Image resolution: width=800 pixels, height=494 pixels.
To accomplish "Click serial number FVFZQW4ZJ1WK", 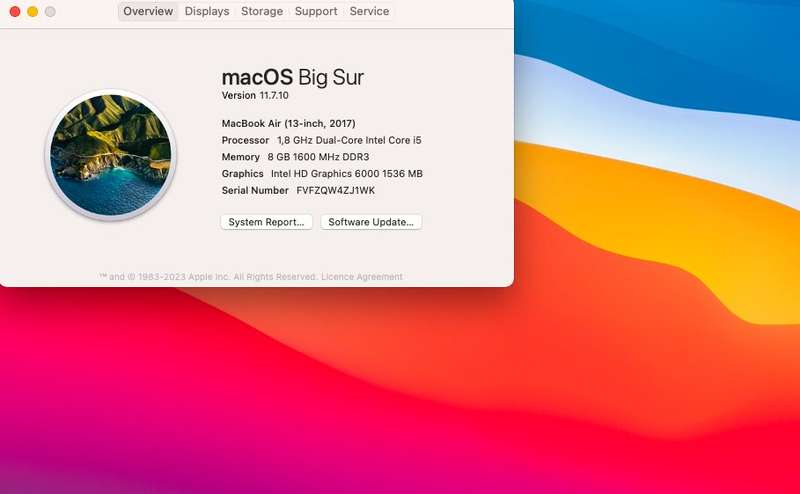I will click(336, 190).
